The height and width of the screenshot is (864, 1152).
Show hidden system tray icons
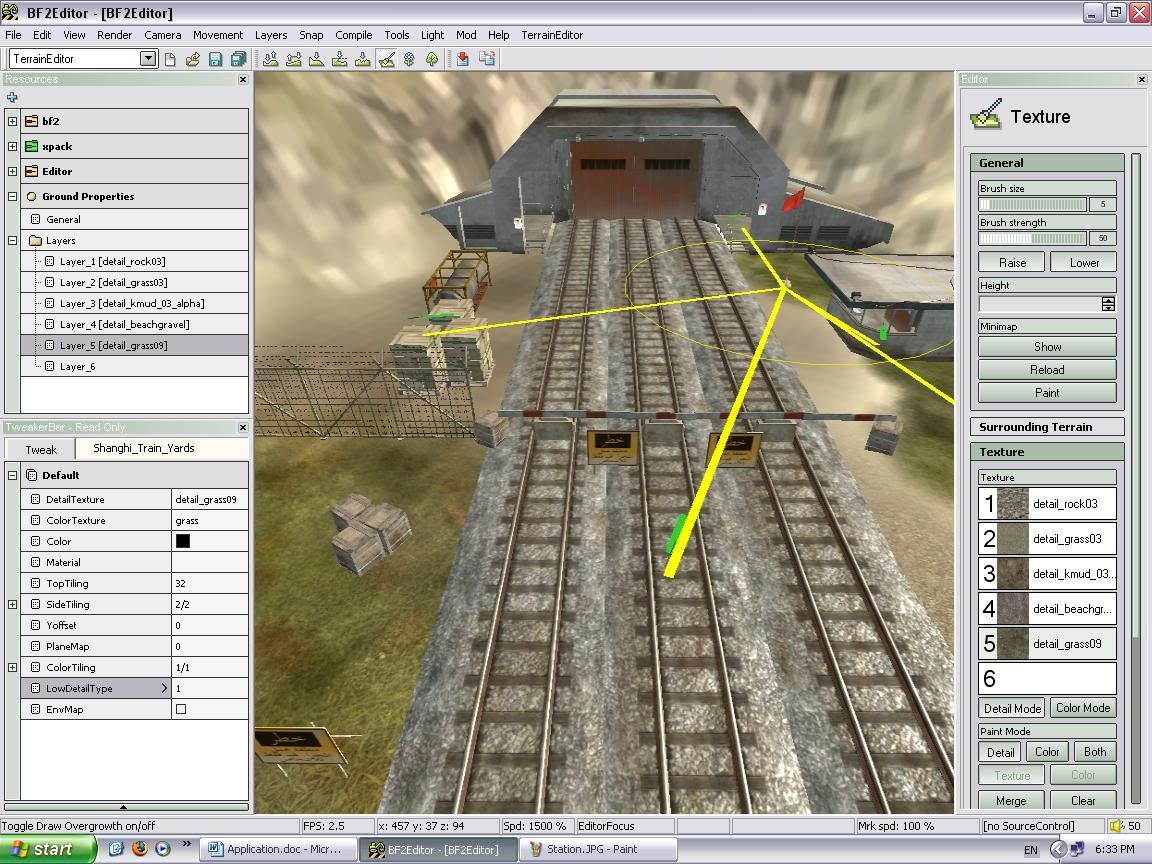[1057, 849]
